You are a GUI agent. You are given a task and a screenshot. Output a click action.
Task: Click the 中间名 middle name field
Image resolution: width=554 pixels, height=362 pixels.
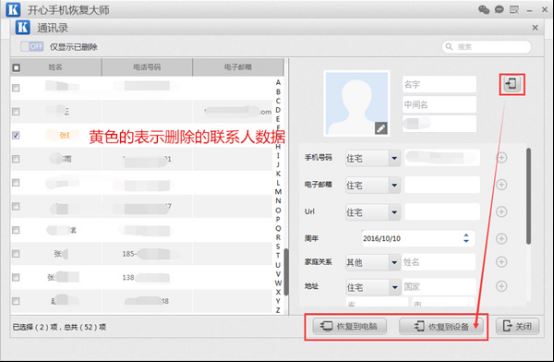tap(439, 105)
